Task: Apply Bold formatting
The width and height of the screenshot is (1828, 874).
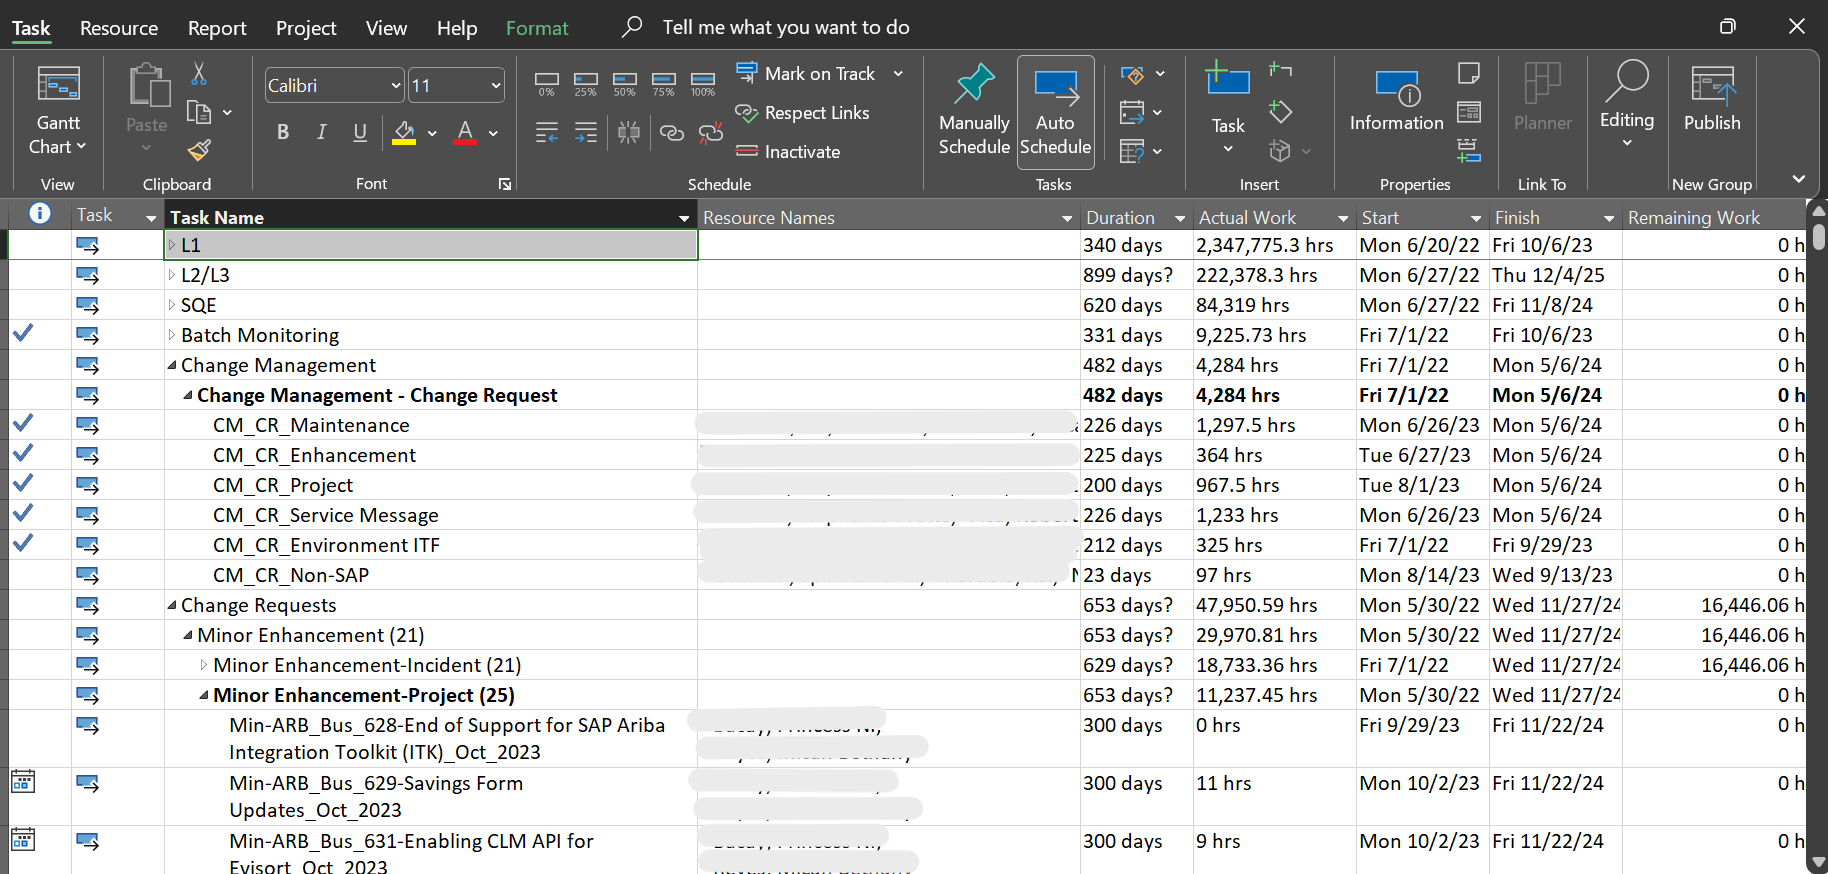Action: point(283,132)
